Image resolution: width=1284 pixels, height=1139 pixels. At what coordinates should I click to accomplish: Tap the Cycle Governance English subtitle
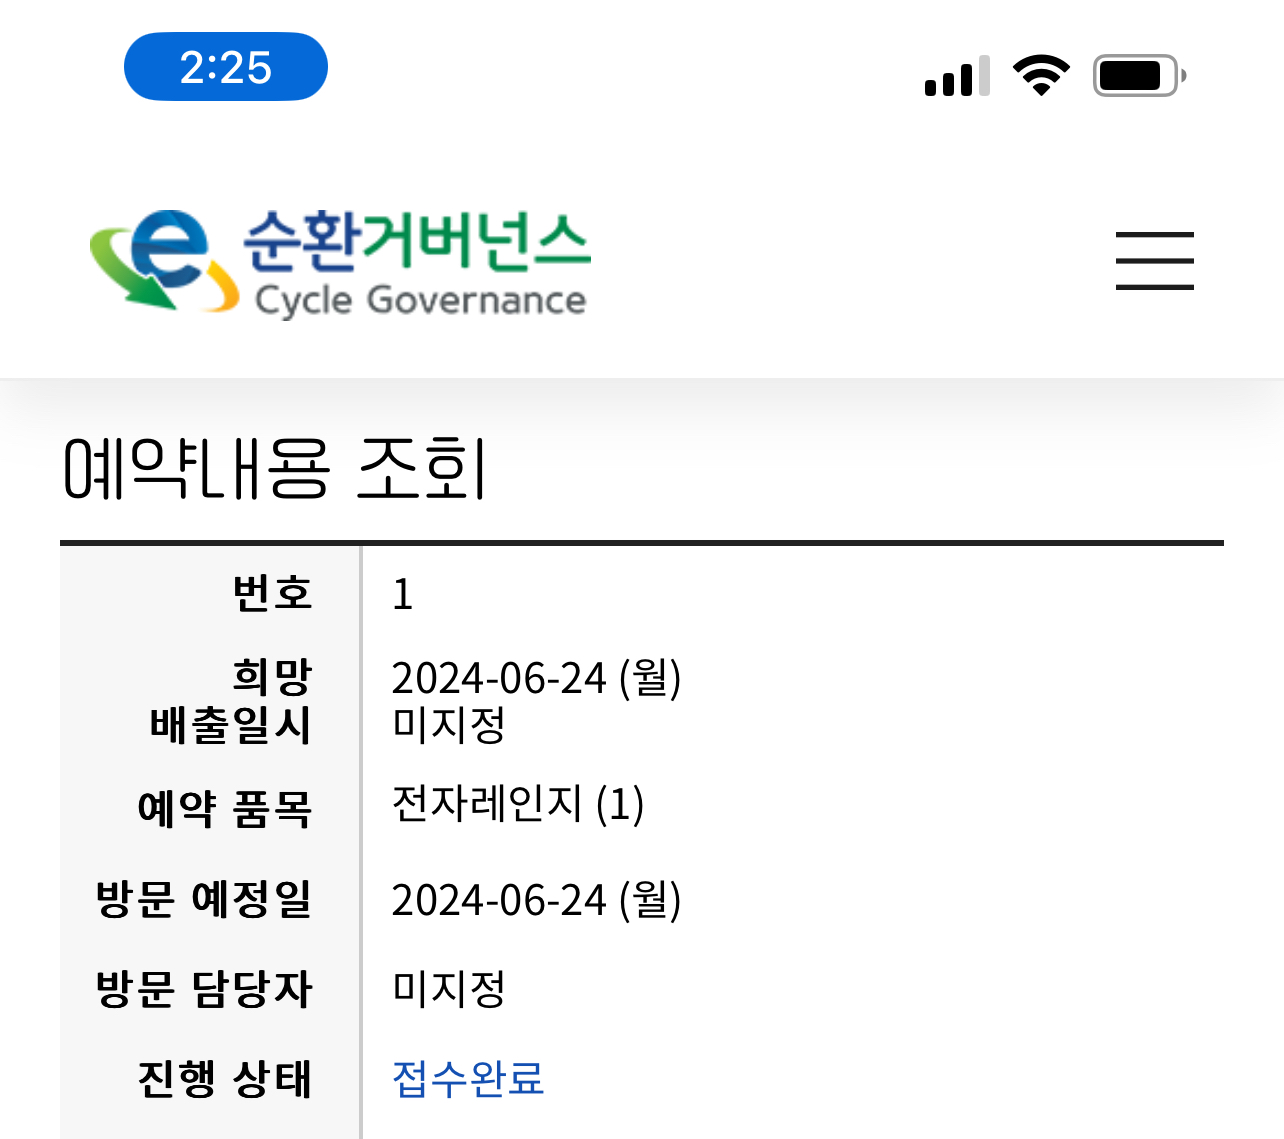(x=420, y=301)
